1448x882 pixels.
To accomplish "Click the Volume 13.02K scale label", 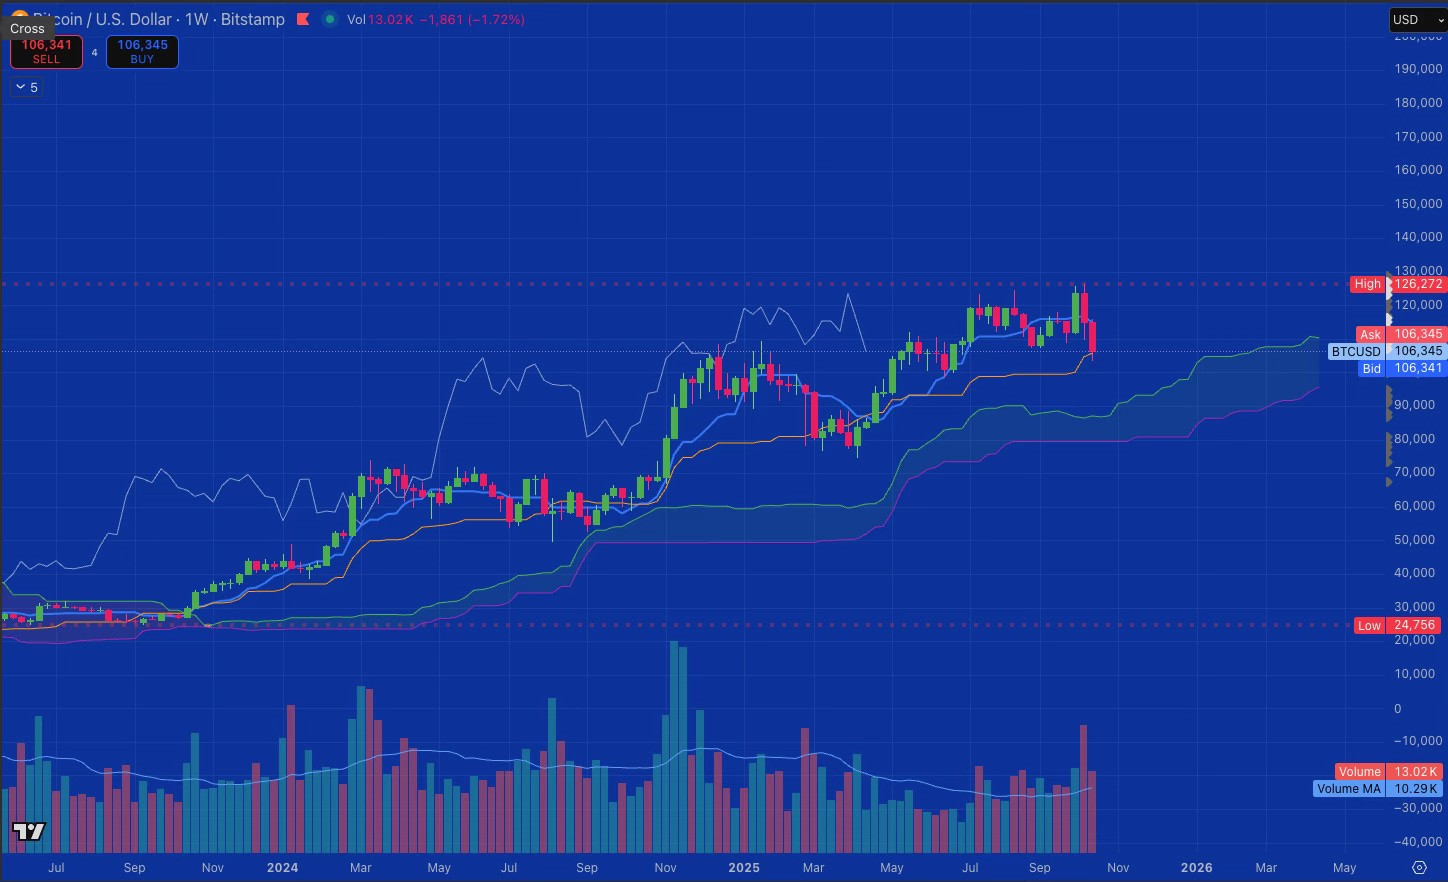I will [1388, 771].
